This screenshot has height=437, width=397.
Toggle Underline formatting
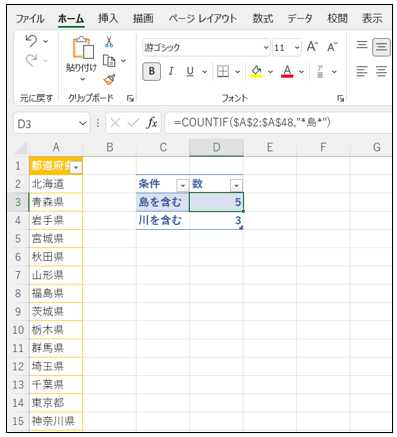190,71
